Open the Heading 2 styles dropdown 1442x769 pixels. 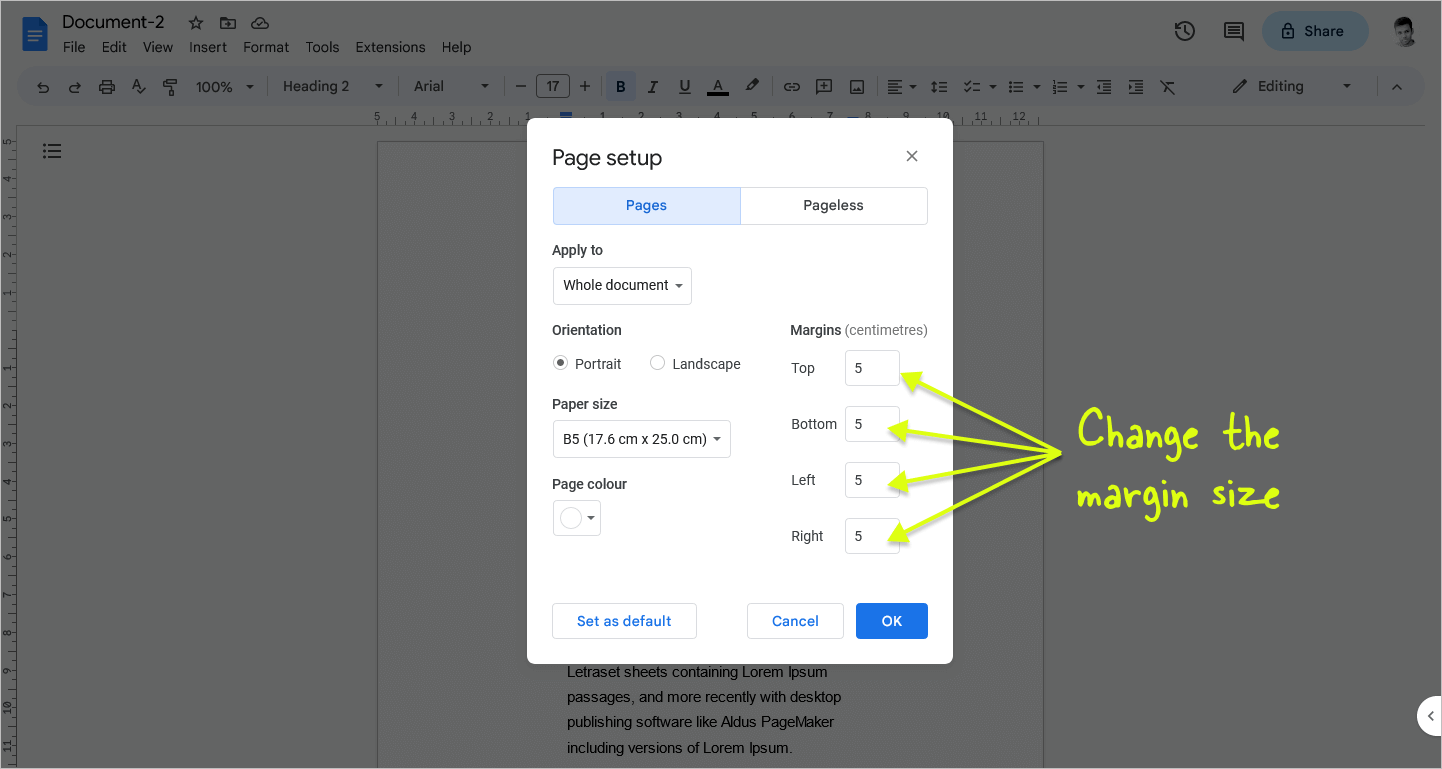tap(331, 86)
